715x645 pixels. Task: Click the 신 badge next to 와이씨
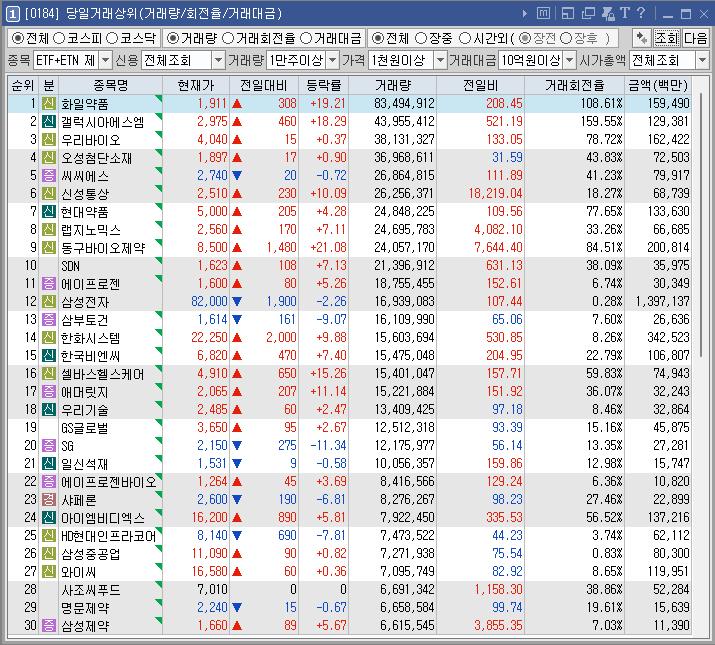click(49, 571)
